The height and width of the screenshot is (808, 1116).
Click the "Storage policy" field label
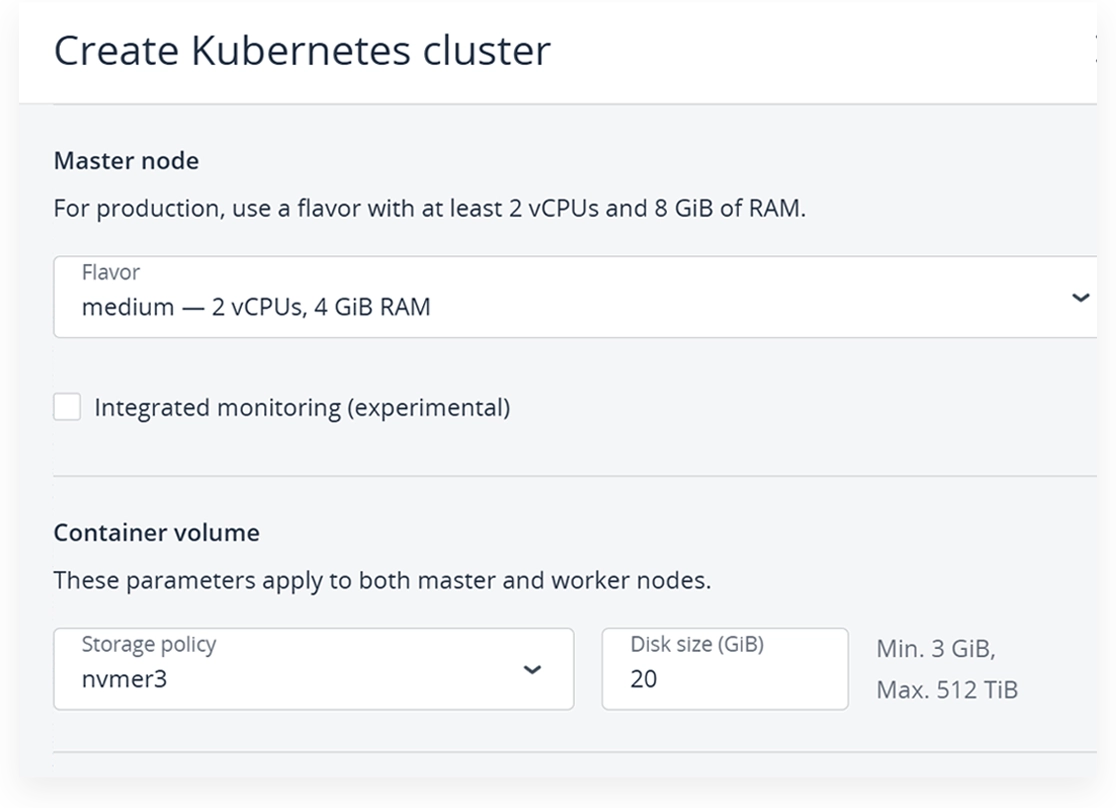click(148, 644)
